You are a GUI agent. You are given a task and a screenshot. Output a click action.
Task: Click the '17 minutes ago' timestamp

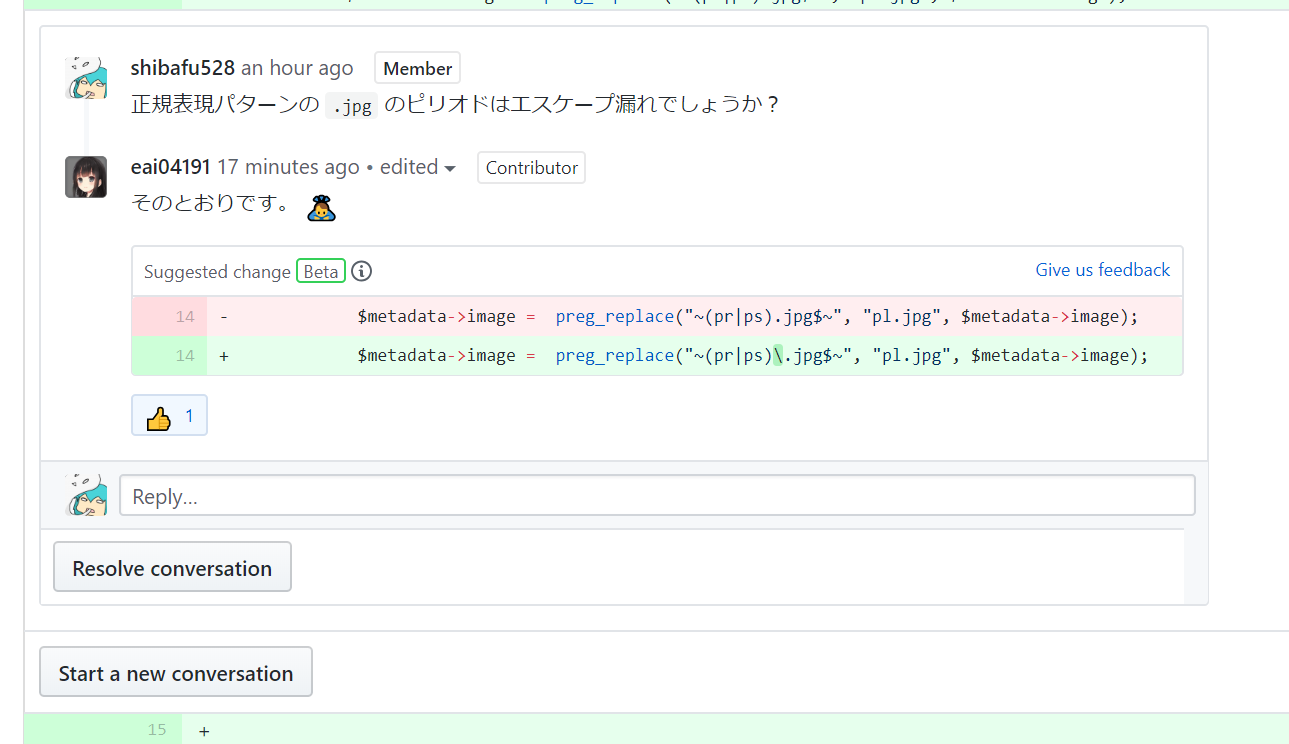(288, 167)
